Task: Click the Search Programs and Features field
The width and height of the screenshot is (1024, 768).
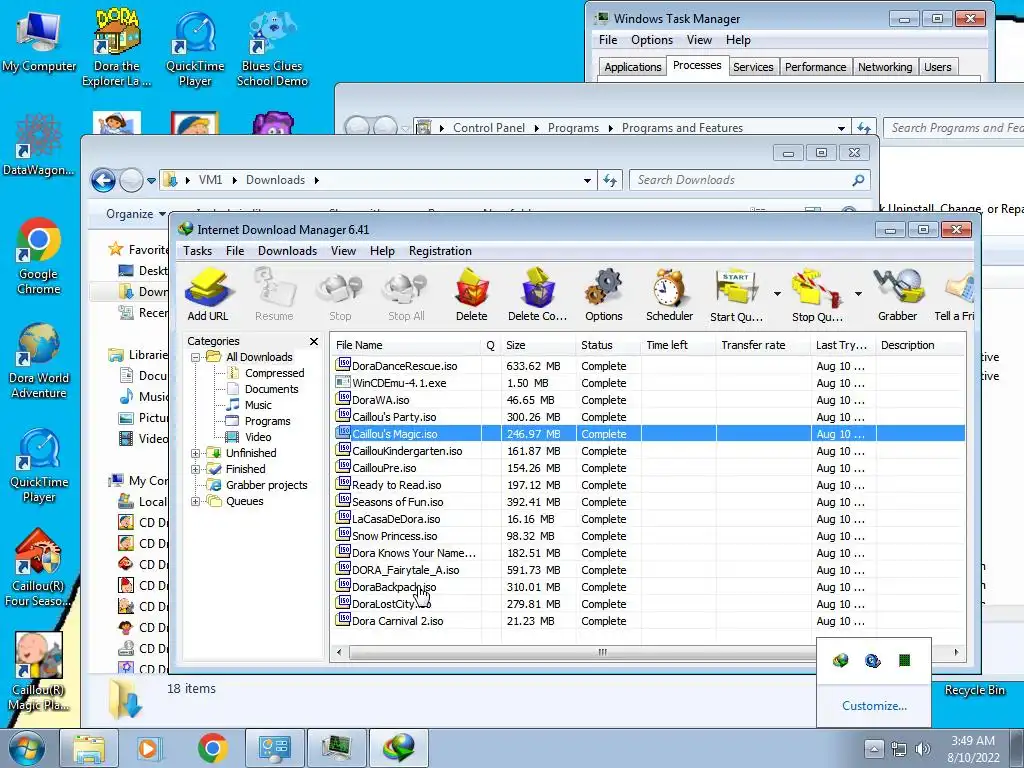Action: [x=953, y=128]
